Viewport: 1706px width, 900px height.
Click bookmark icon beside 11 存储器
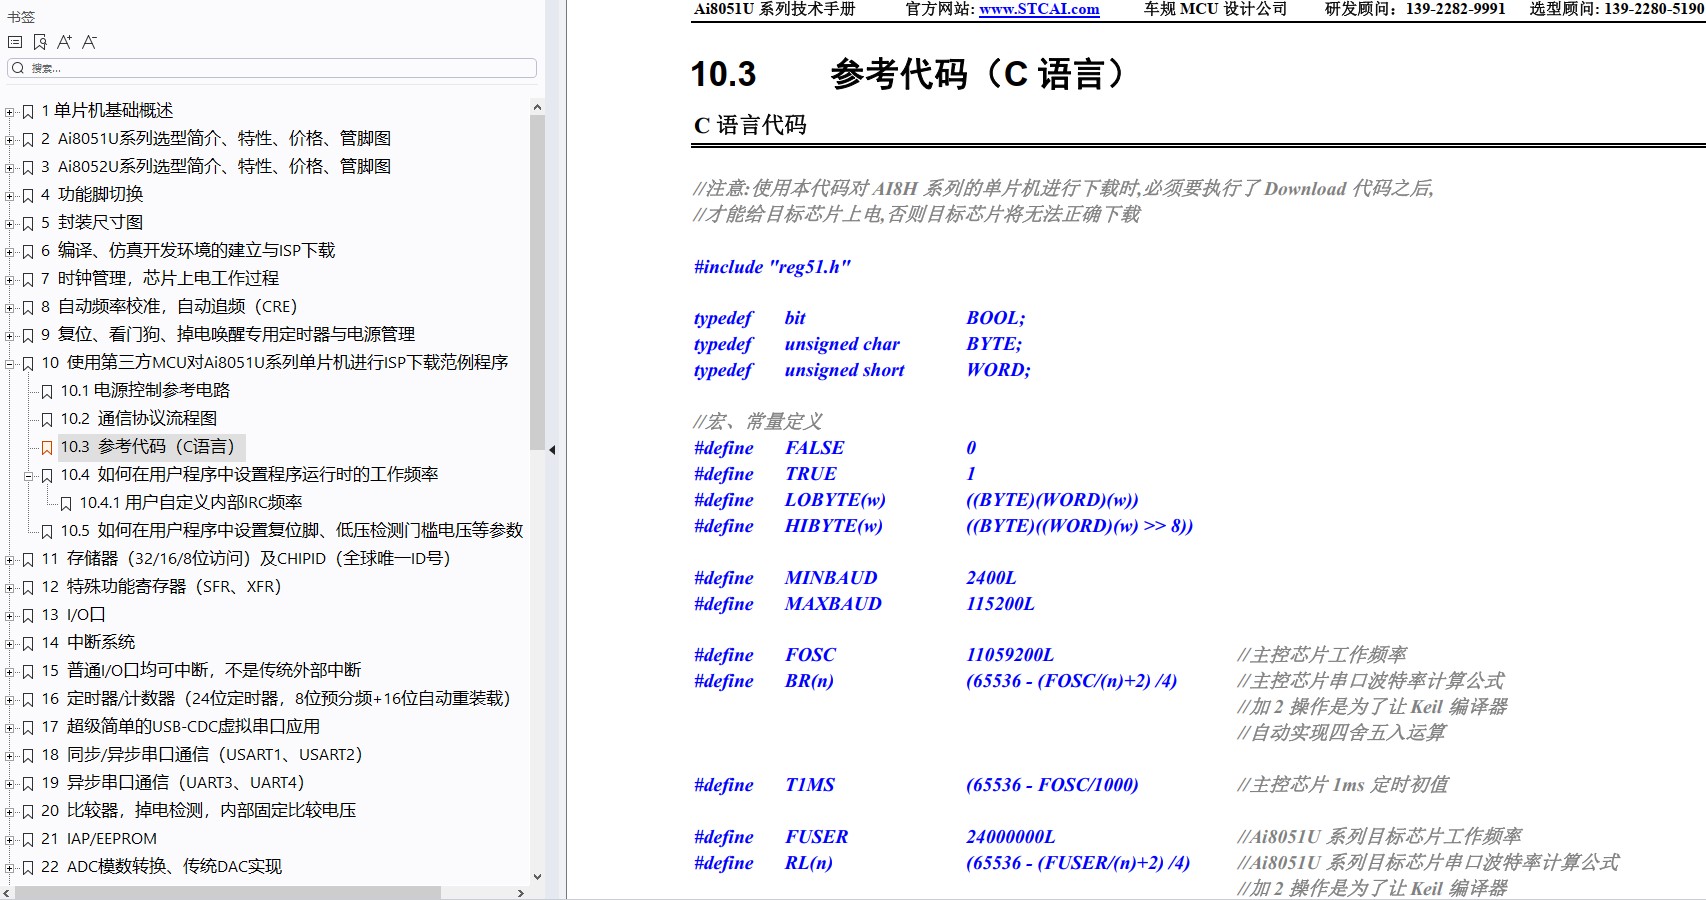click(x=28, y=559)
